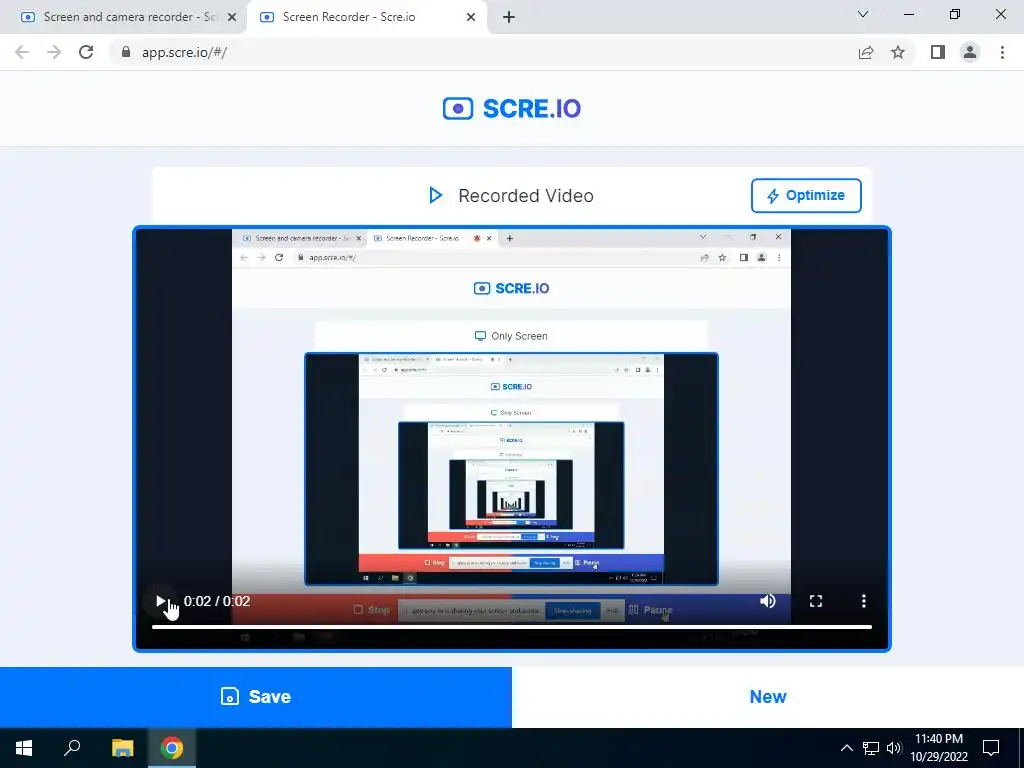
Task: Click the Optimize button
Action: [806, 195]
